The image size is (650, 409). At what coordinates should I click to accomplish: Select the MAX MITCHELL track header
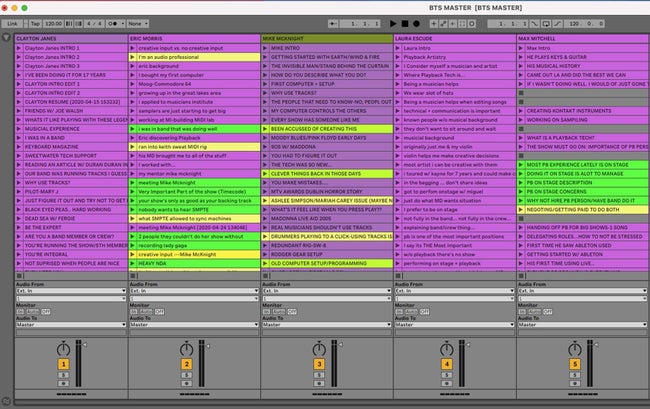[x=583, y=39]
